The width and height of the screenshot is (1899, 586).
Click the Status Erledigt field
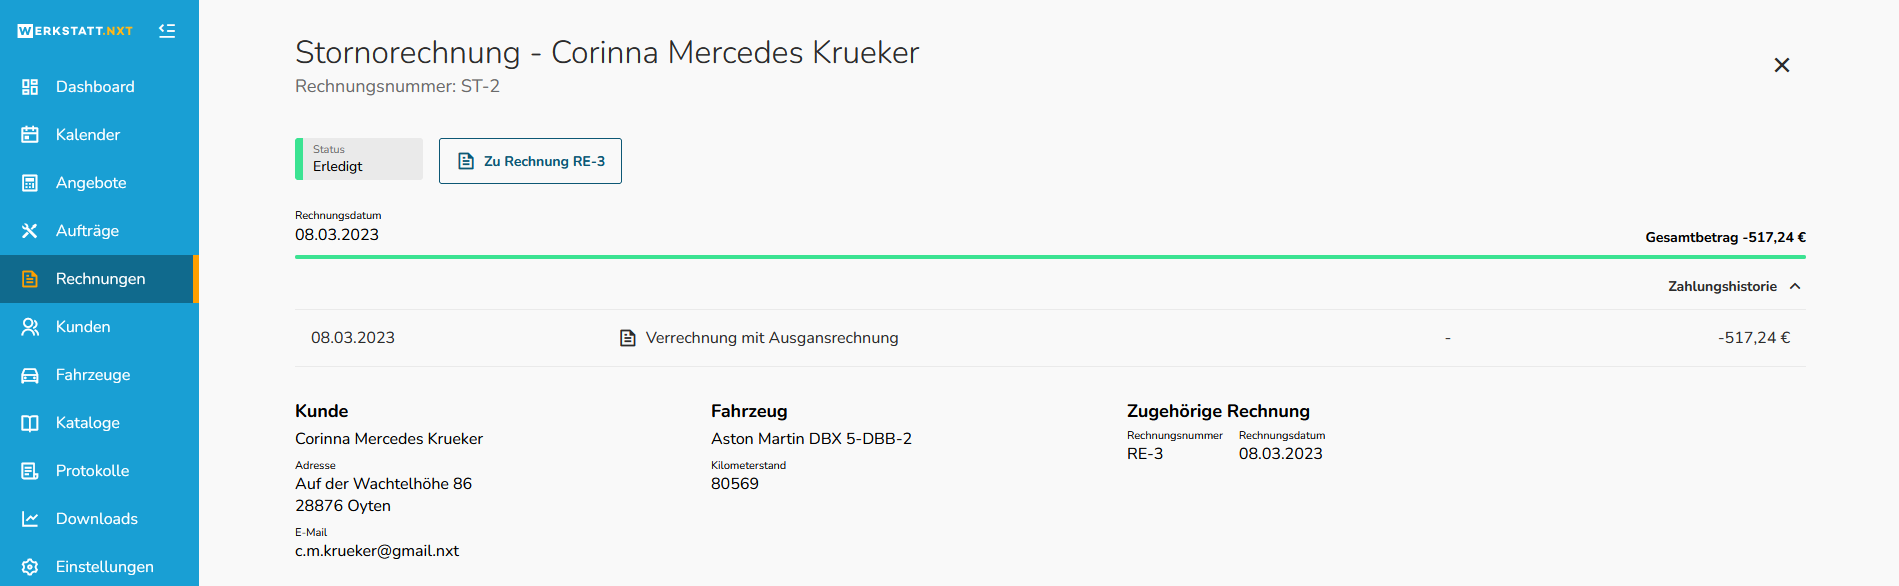point(359,159)
